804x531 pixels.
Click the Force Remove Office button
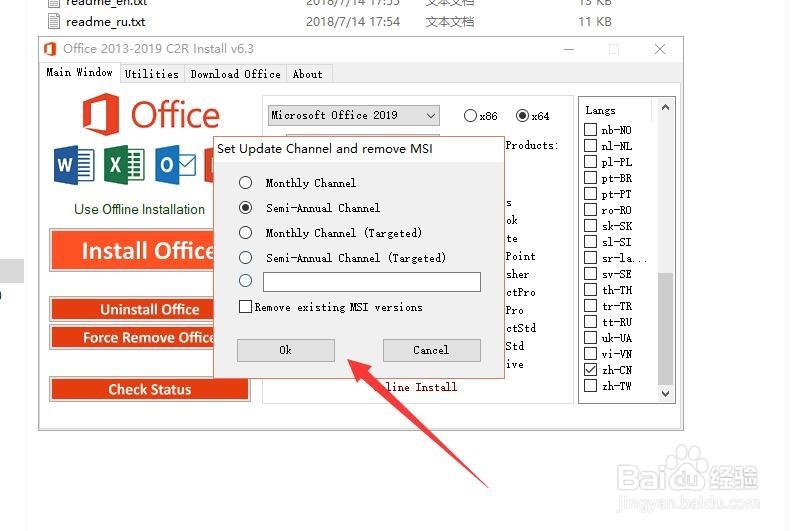click(x=132, y=337)
